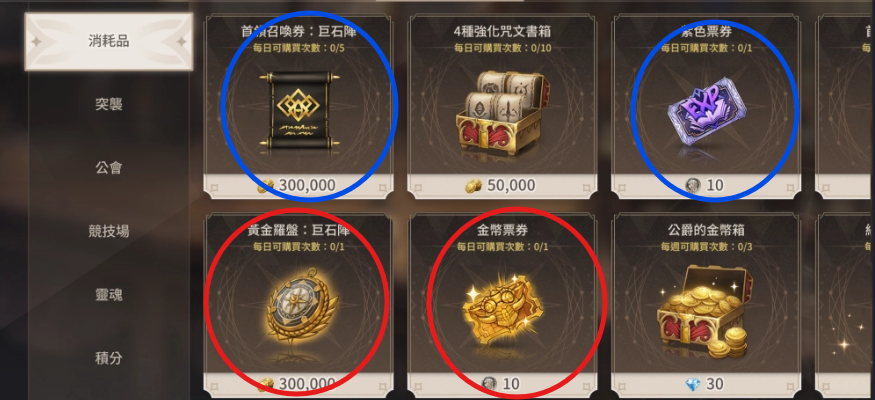Click the 10 price under 金幣票券
Screen dimensions: 875x400
[502, 384]
